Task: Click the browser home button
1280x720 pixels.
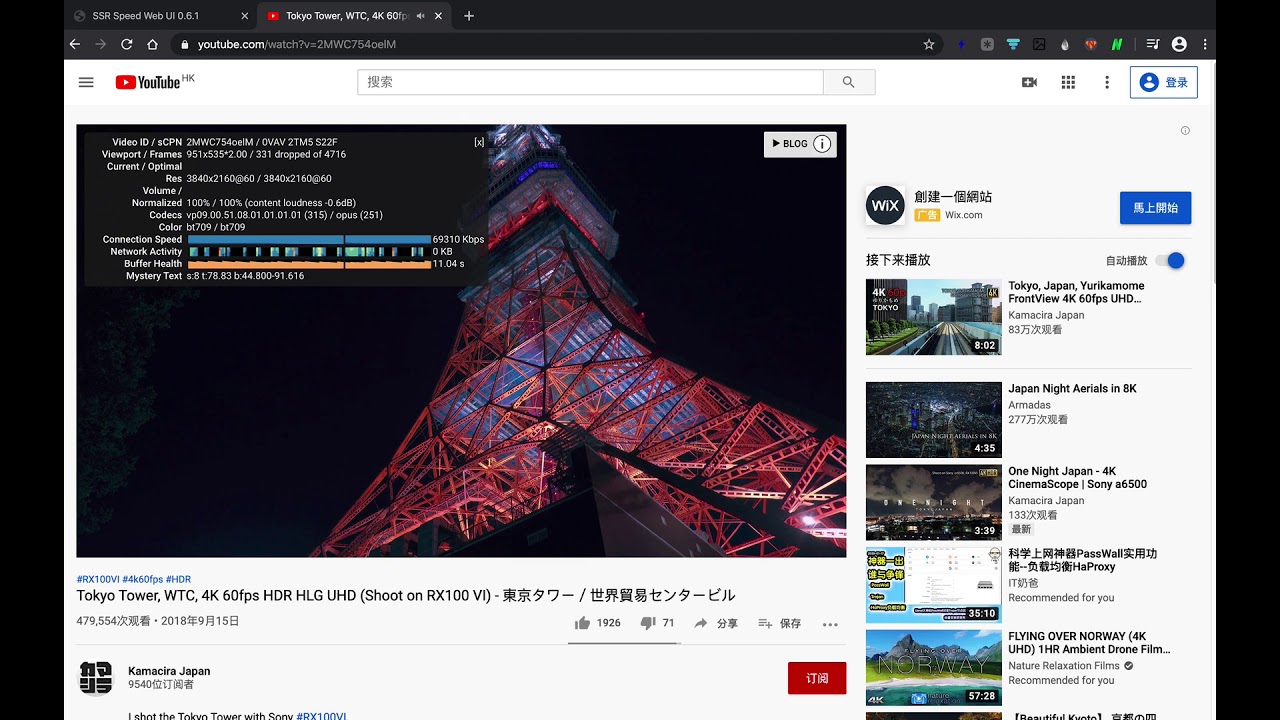Action: click(x=152, y=44)
